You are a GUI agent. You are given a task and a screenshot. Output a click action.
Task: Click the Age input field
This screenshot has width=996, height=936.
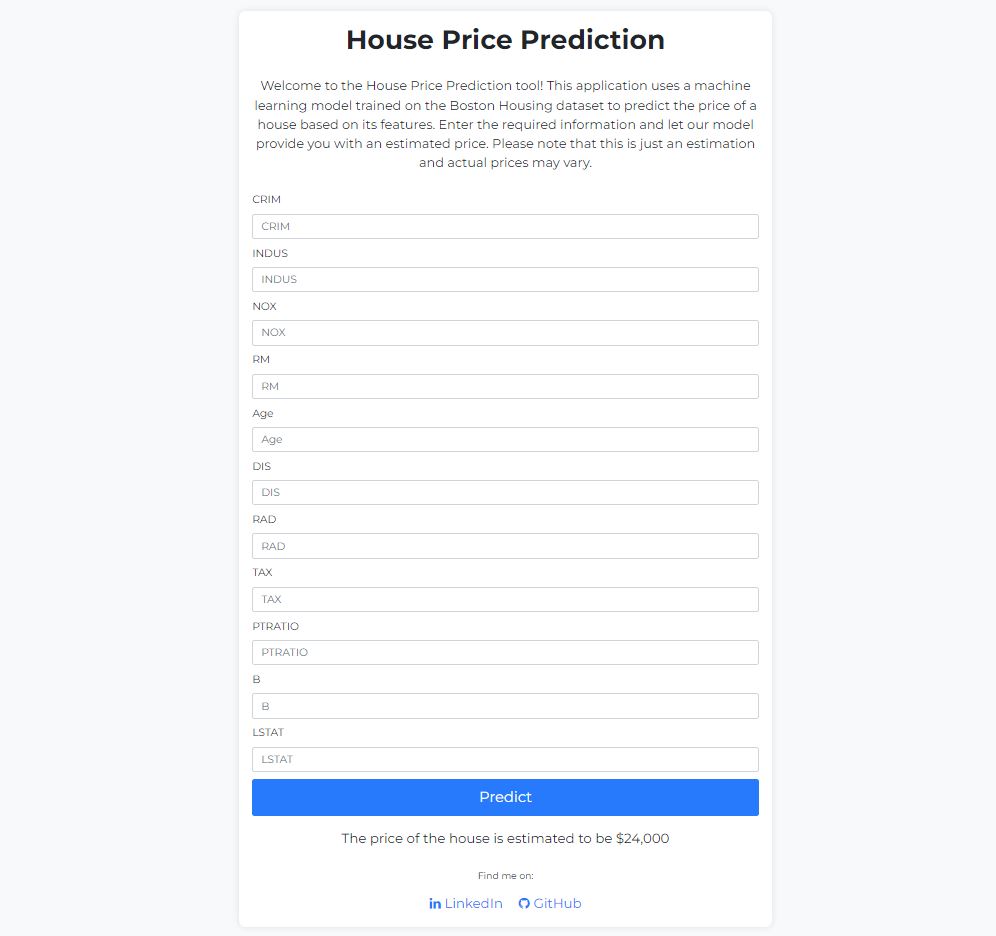[x=505, y=439]
